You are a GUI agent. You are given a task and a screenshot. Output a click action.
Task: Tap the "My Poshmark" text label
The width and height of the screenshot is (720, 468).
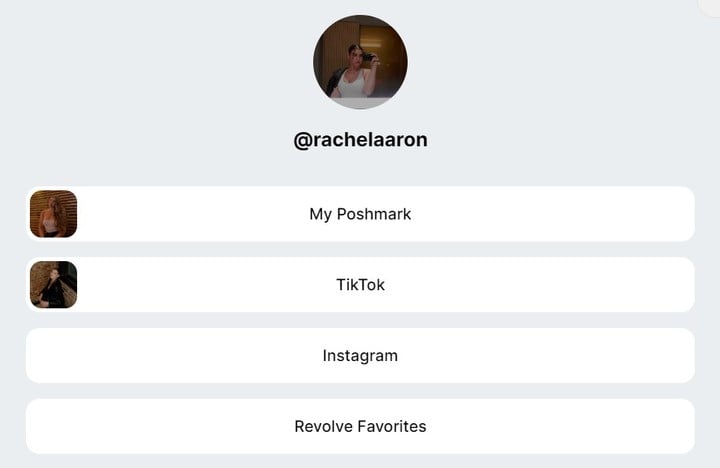(360, 214)
